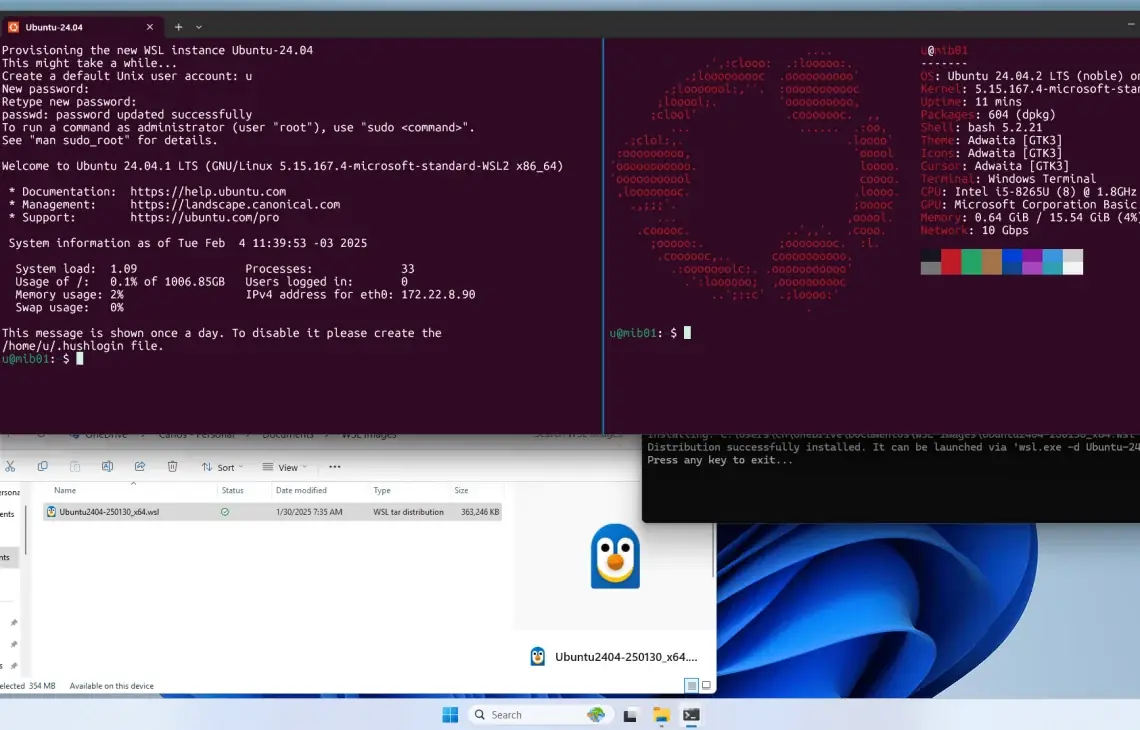The image size is (1140, 730).
Task: Click the Cut scissors icon in File Explorer
Action: [10, 467]
